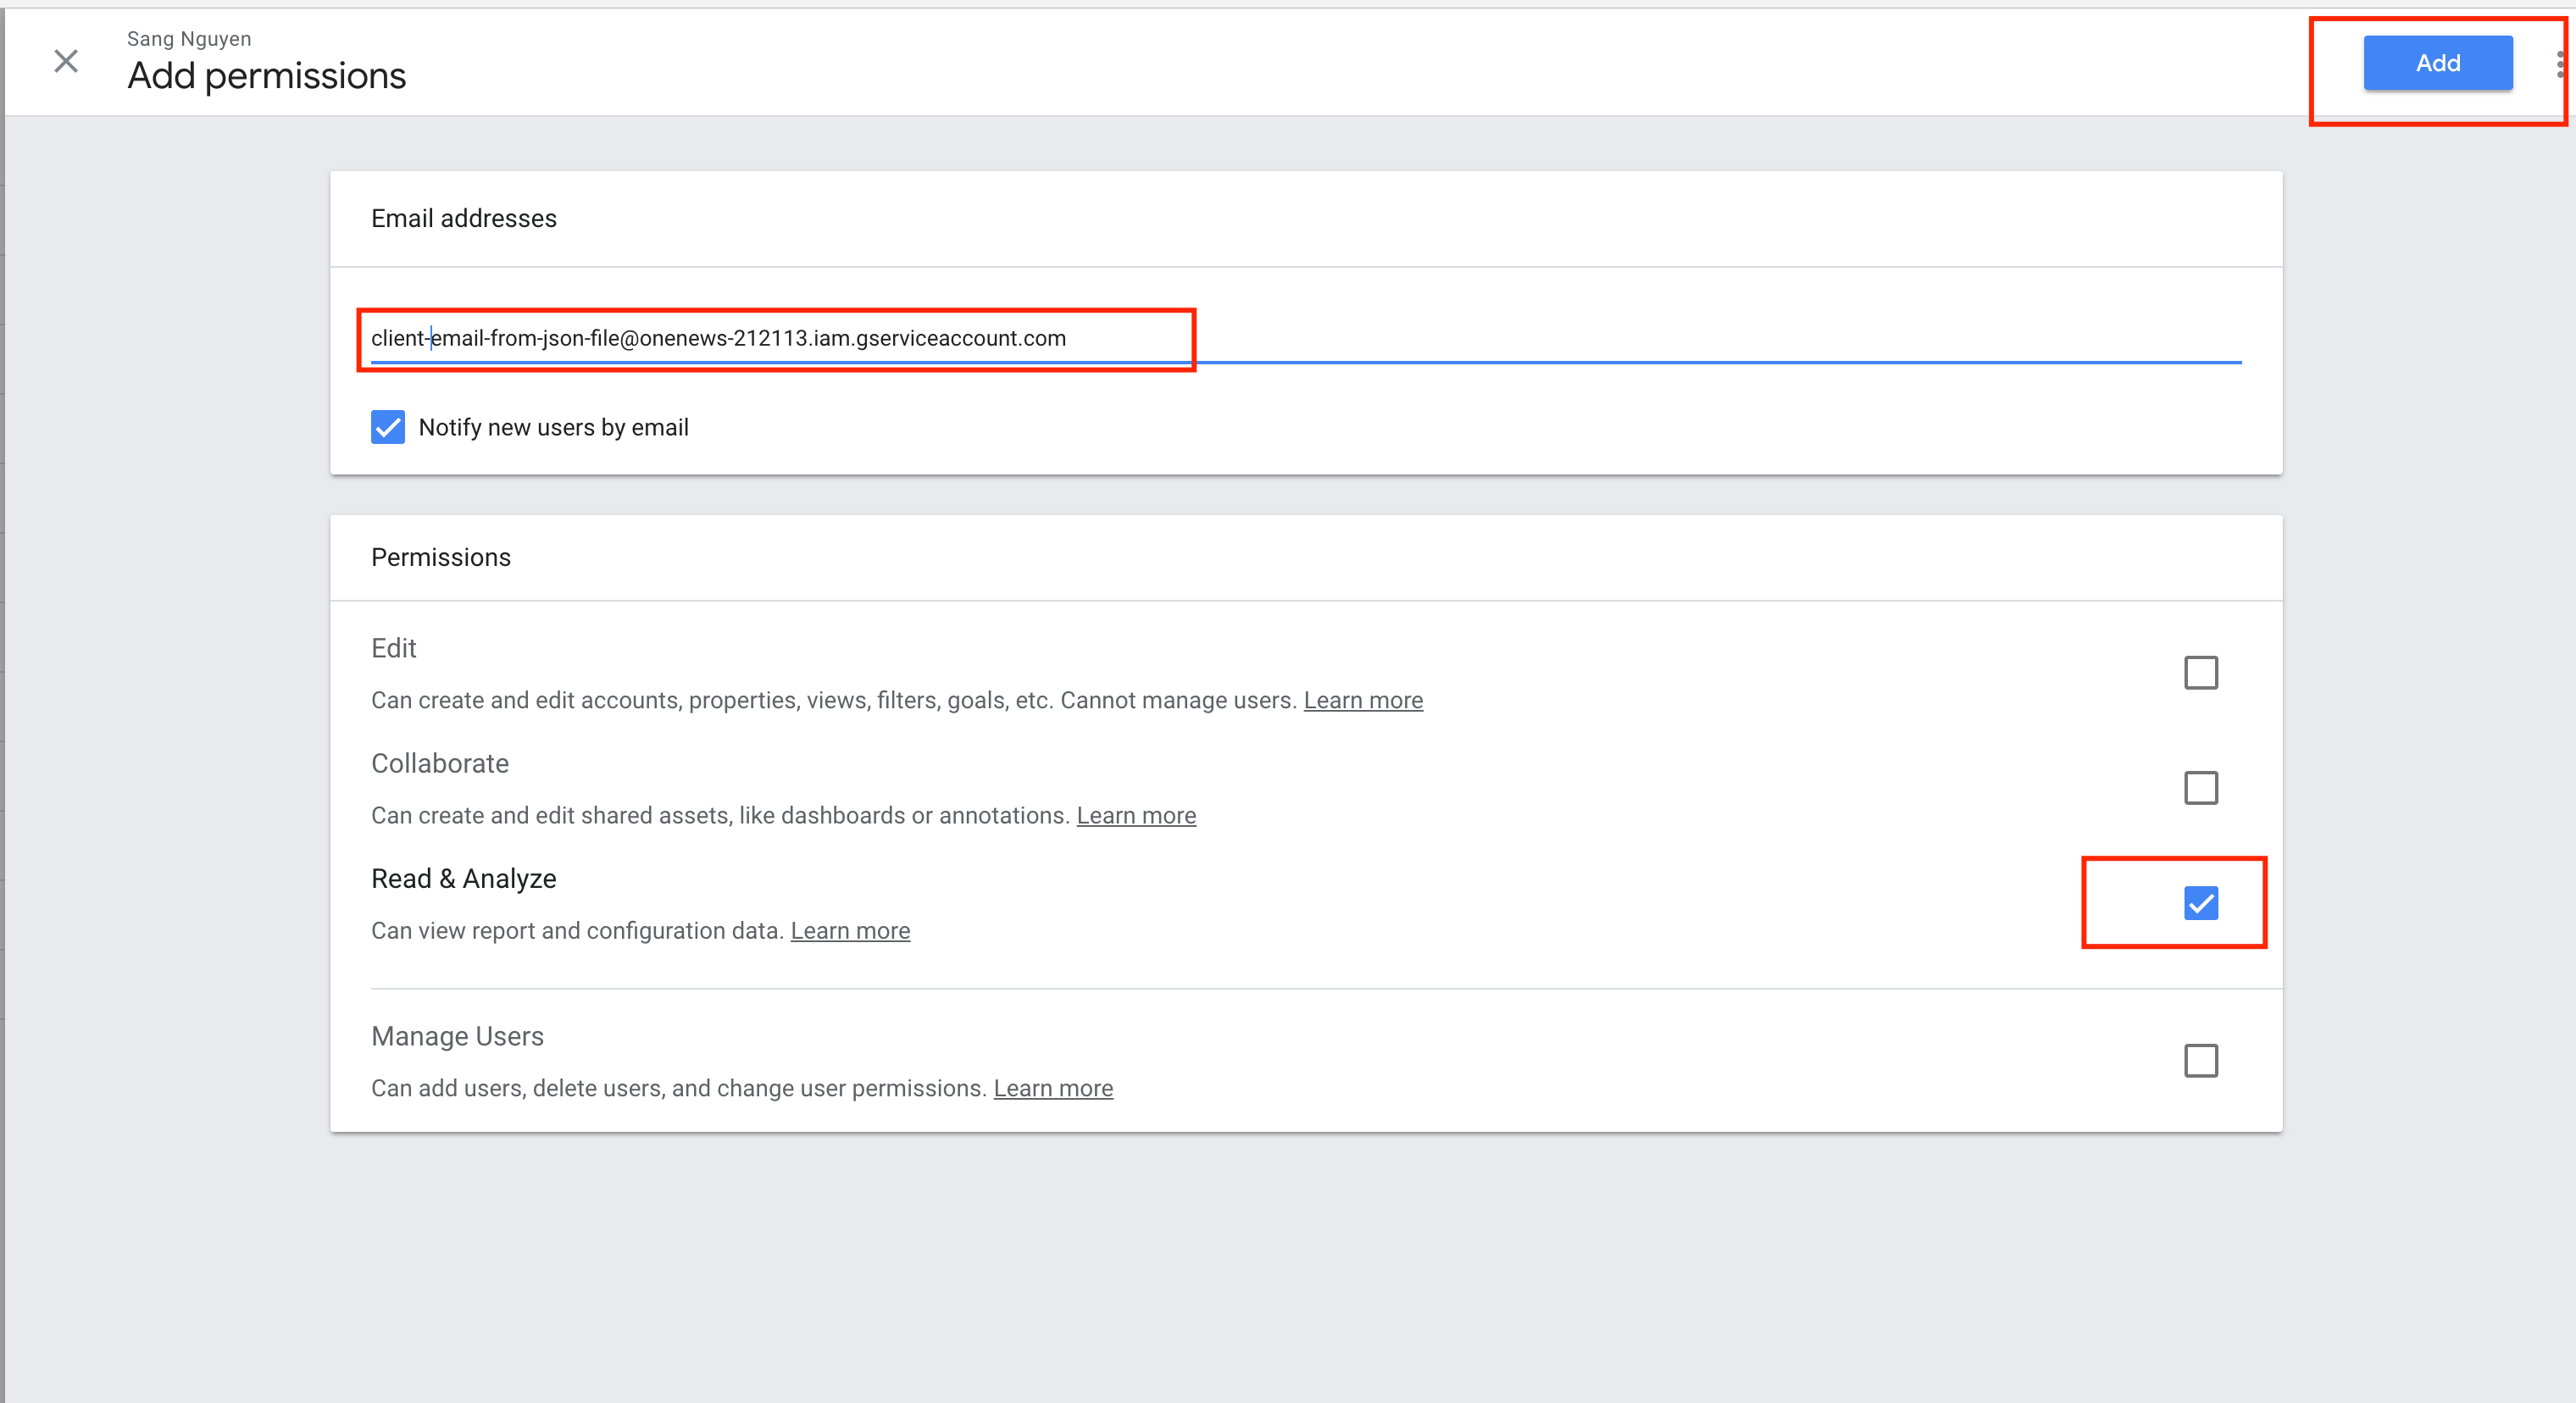Image resolution: width=2576 pixels, height=1403 pixels.
Task: Disable the Read & Analyze checkbox
Action: point(2200,903)
